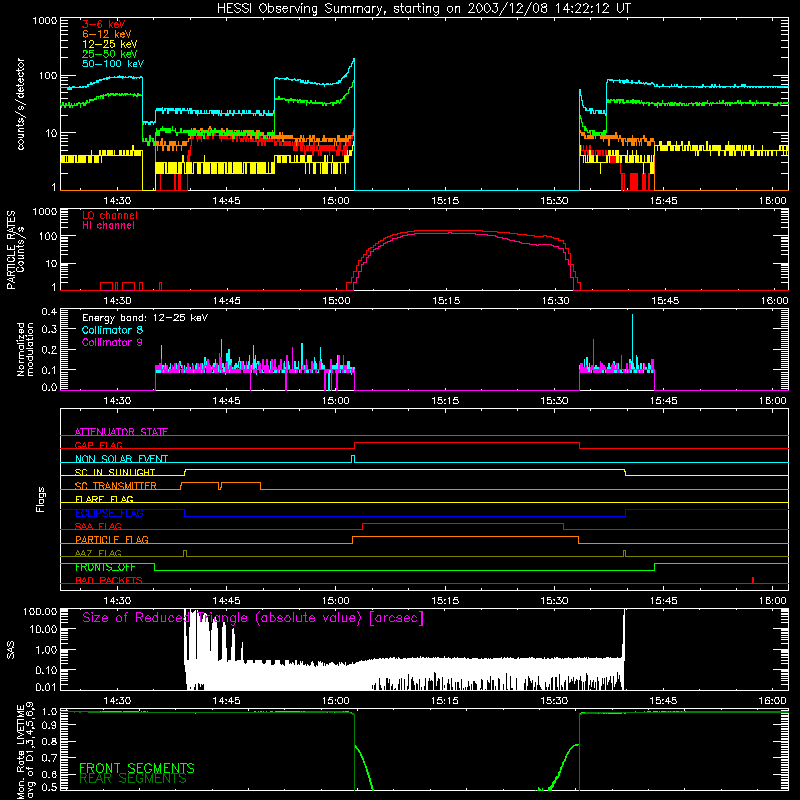
Task: Click the '100.00' top tick of SAS axis
Action: [40, 612]
